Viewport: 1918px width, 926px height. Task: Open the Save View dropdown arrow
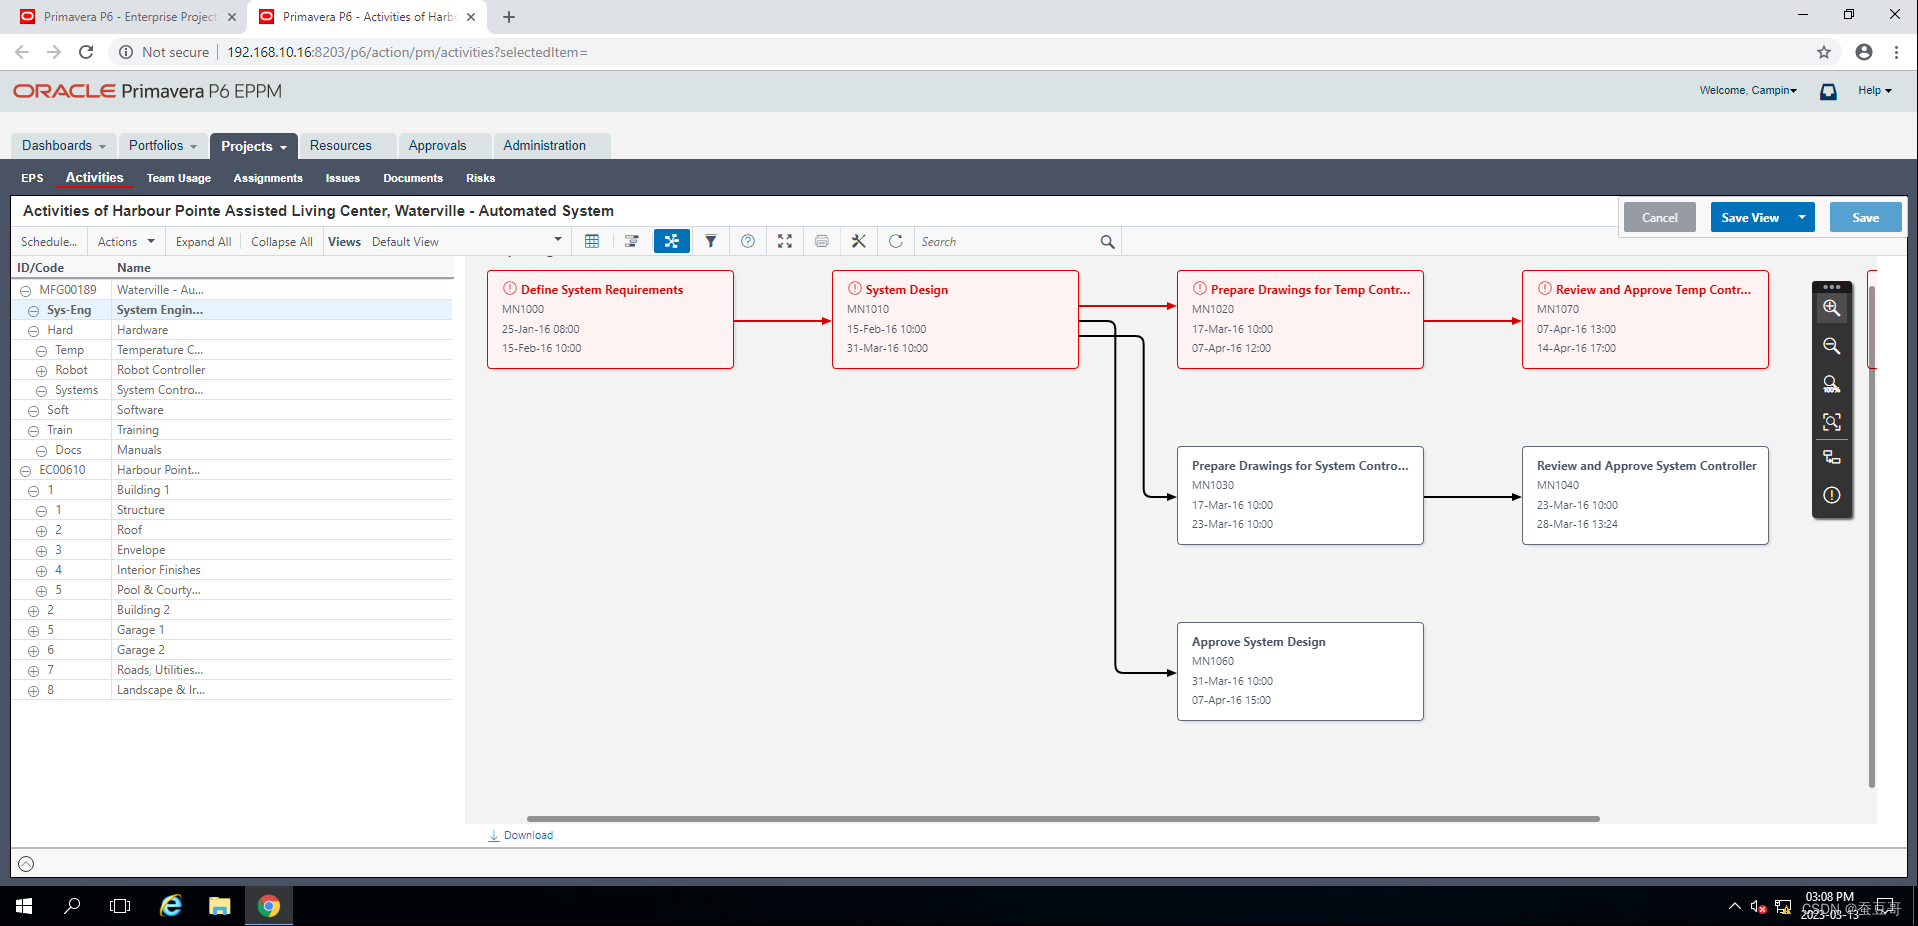[x=1802, y=217]
